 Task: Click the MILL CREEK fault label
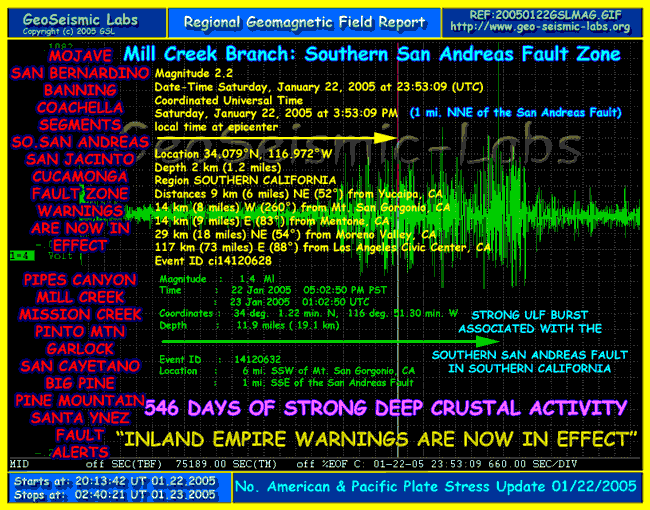tap(80, 297)
